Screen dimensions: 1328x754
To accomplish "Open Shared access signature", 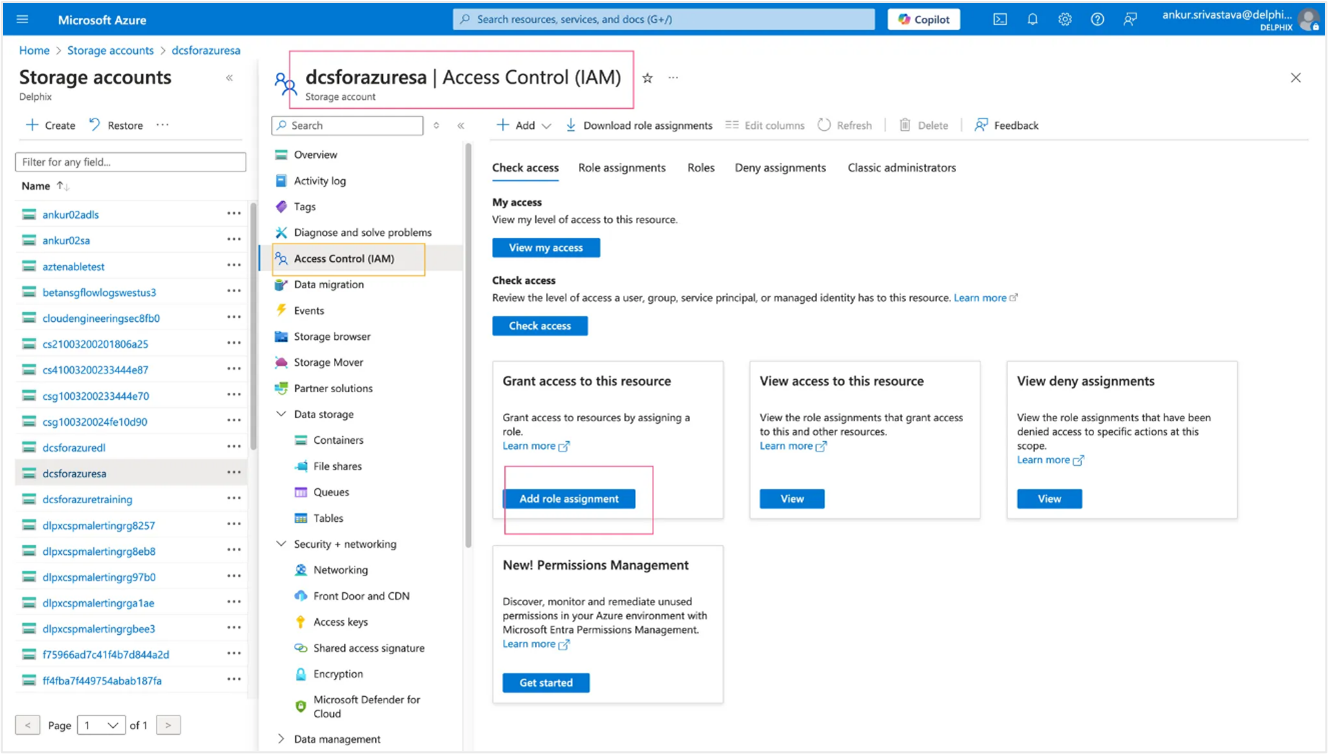I will point(368,648).
